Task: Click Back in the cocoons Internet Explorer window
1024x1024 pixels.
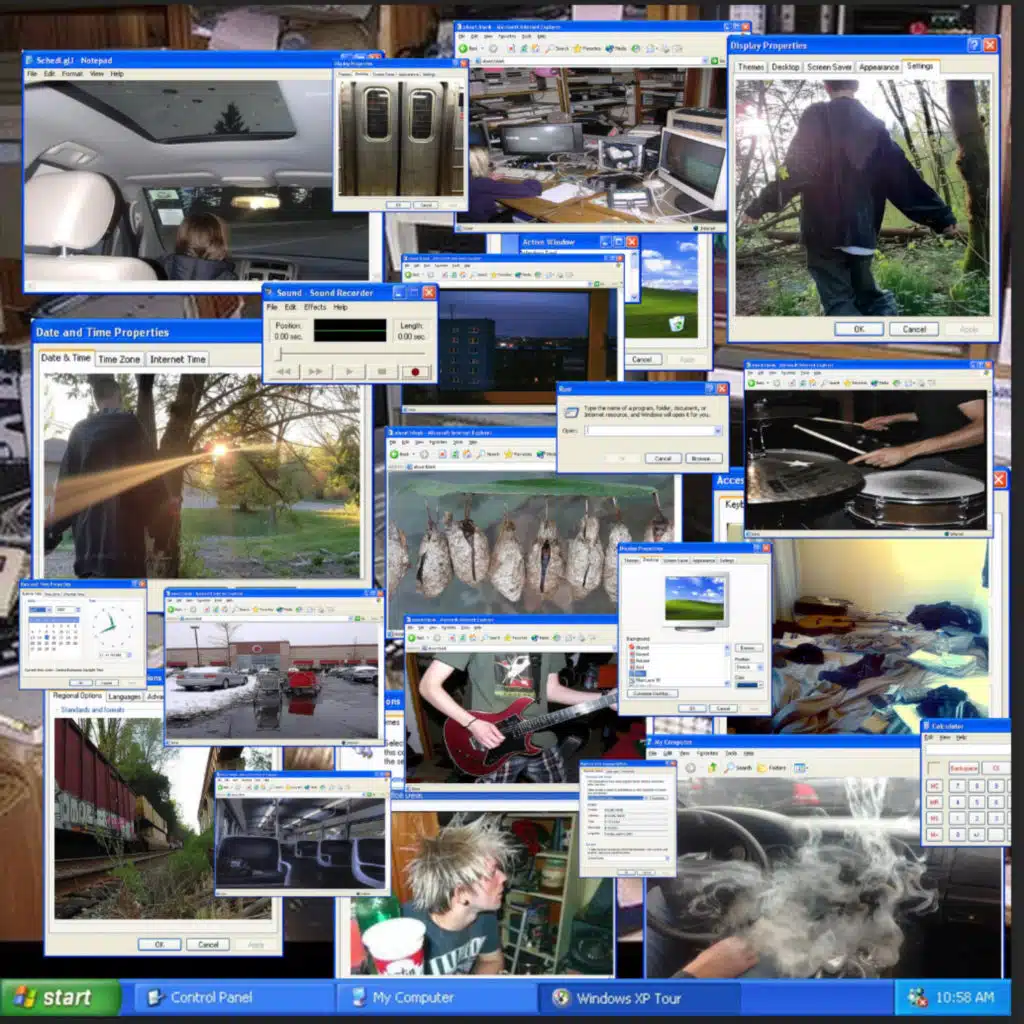Action: (401, 454)
